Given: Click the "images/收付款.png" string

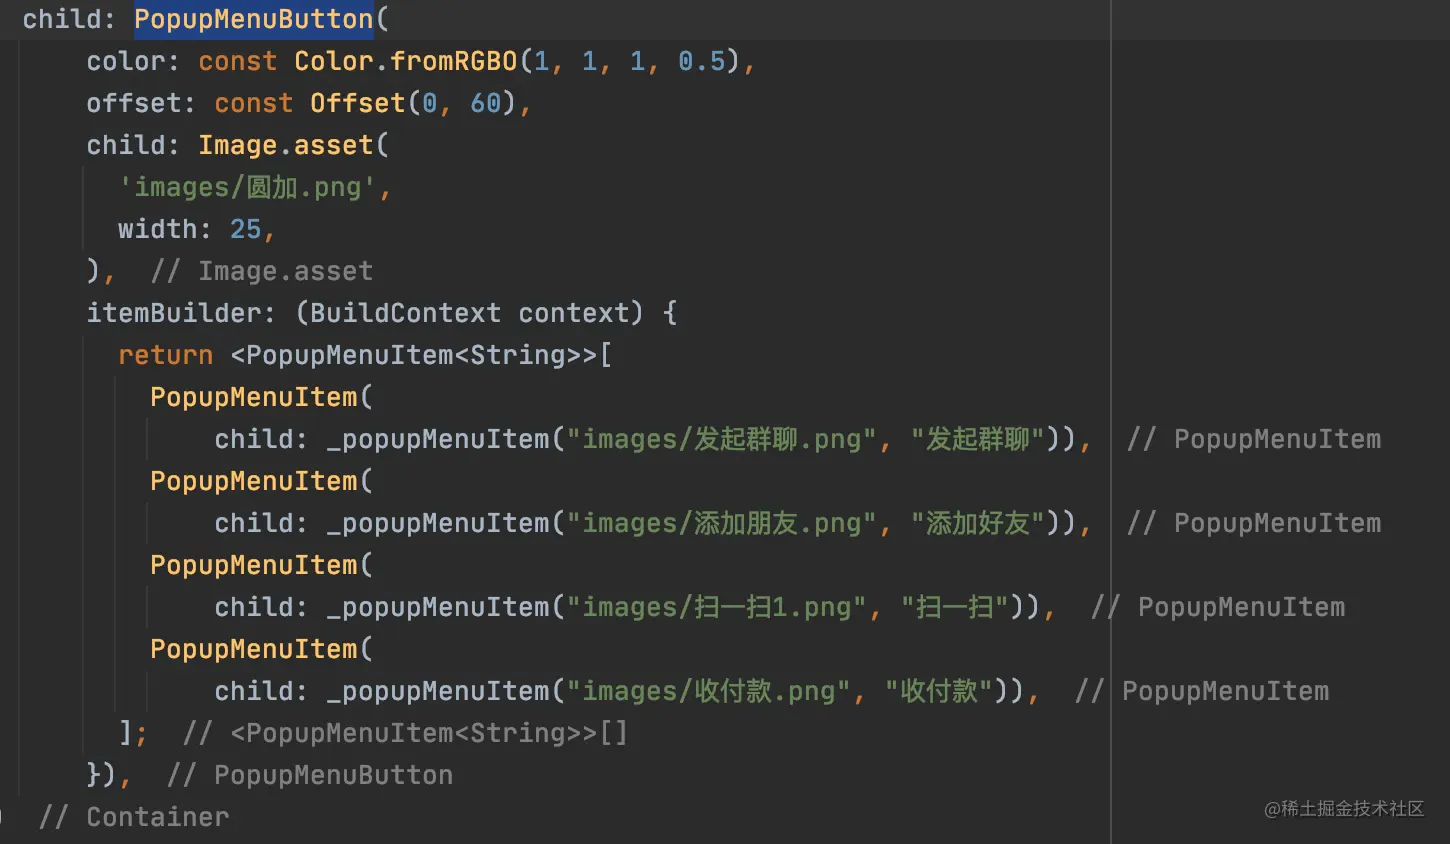Looking at the screenshot, I should 709,691.
